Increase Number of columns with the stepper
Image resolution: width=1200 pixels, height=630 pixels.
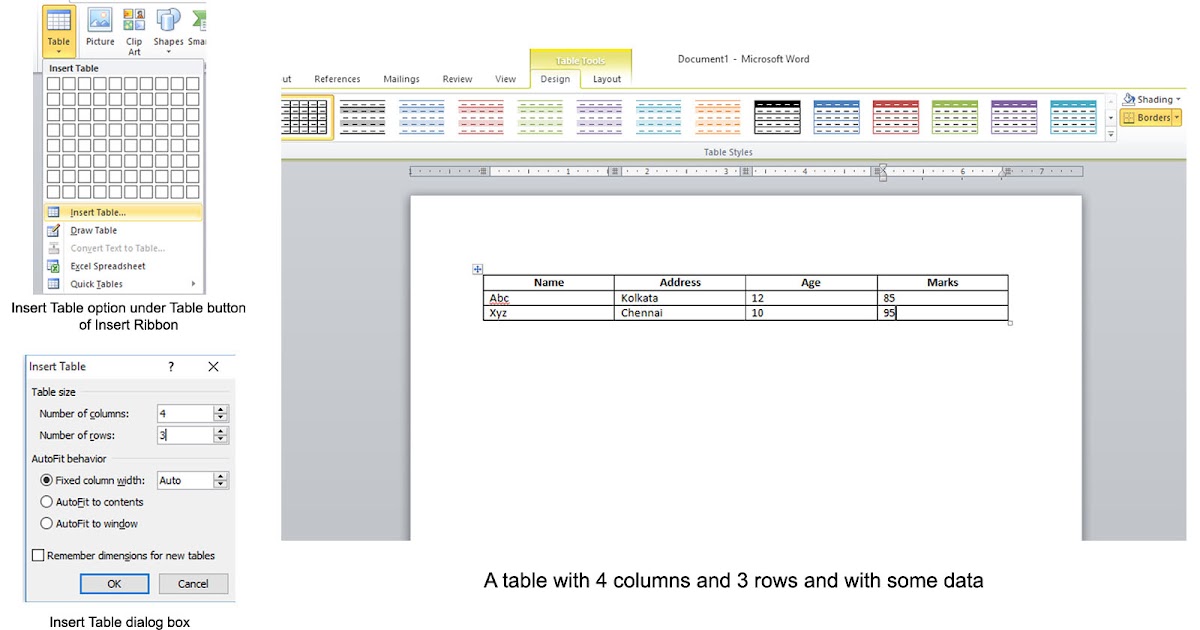[220, 409]
